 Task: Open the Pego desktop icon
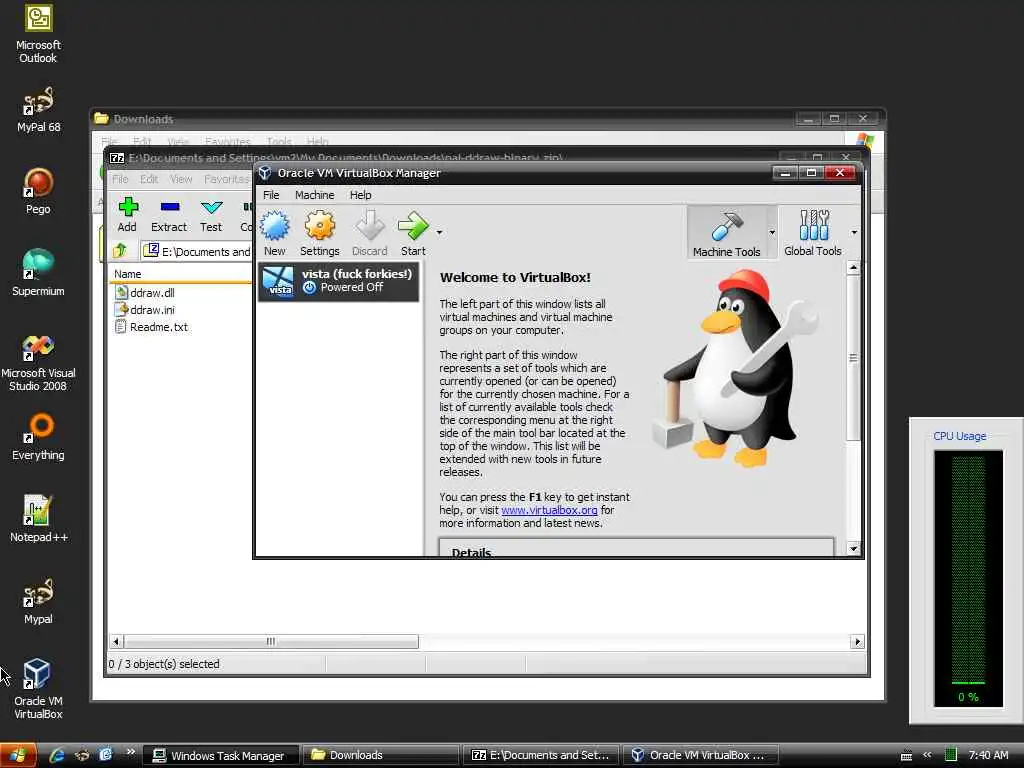click(x=38, y=191)
